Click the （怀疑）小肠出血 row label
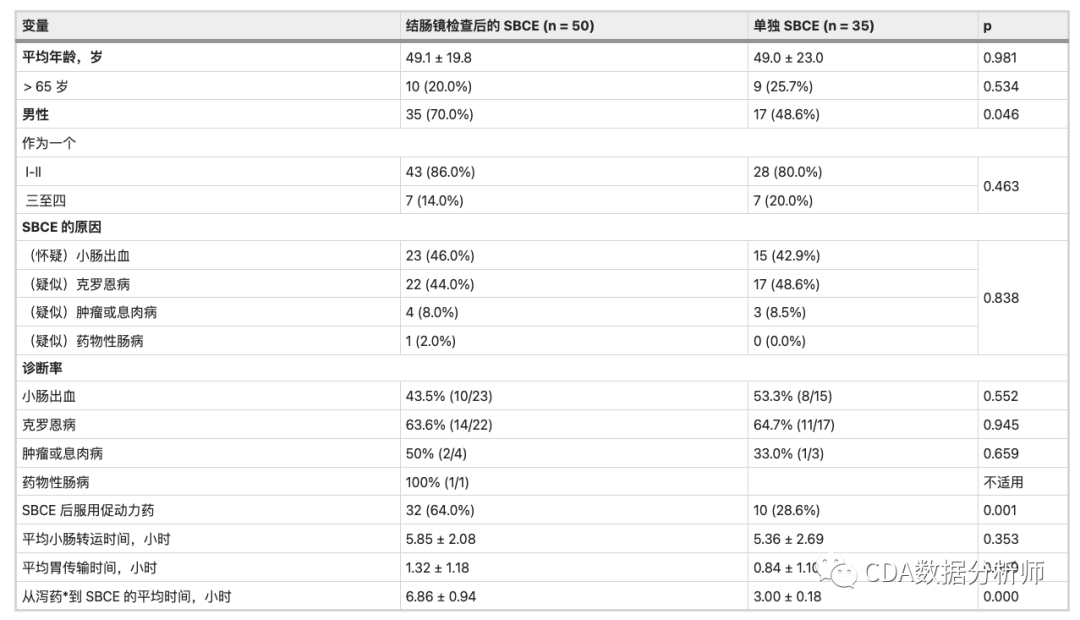 (x=76, y=256)
